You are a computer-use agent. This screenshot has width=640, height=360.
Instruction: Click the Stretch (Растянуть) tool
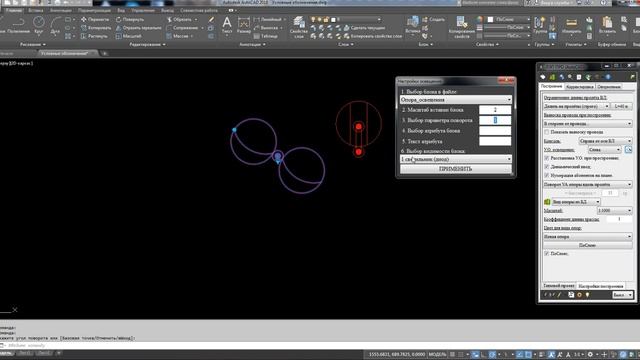coord(94,36)
